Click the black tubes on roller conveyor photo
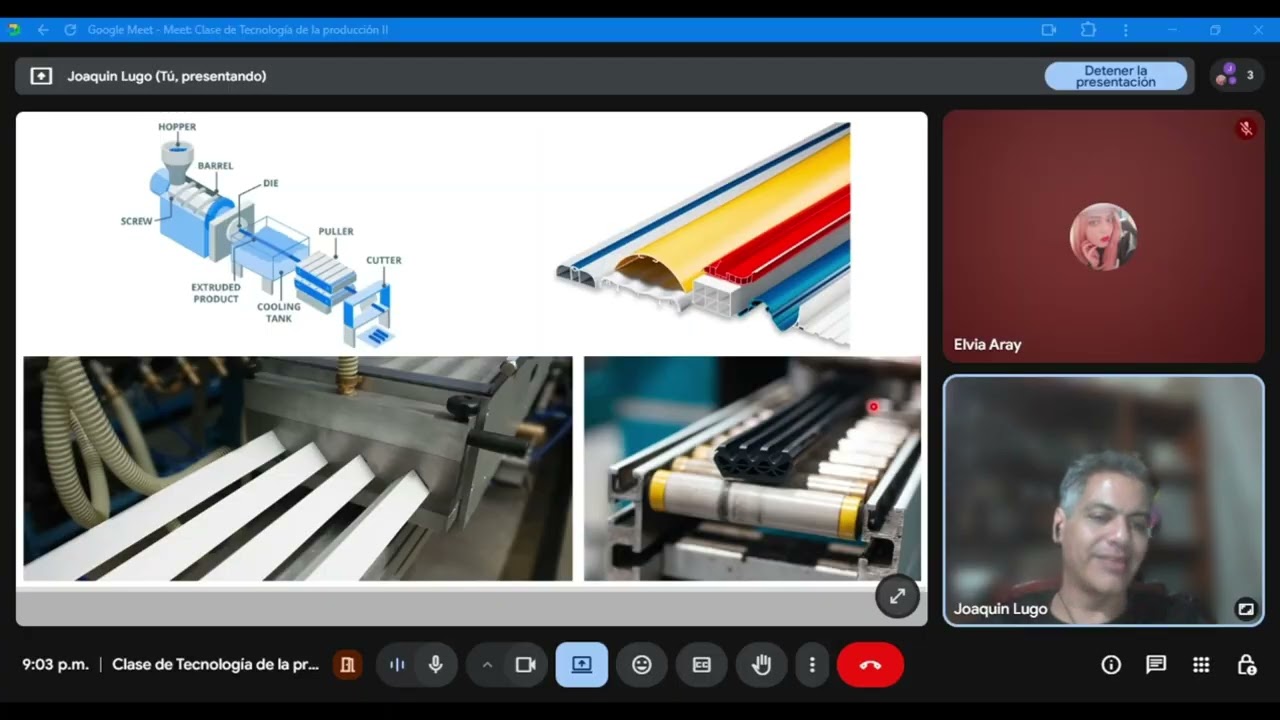 (x=752, y=469)
